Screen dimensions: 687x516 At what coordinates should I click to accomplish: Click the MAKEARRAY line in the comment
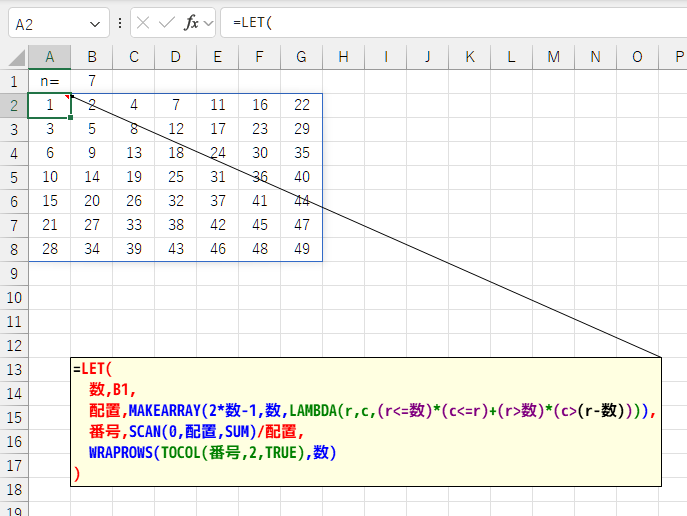(x=372, y=411)
